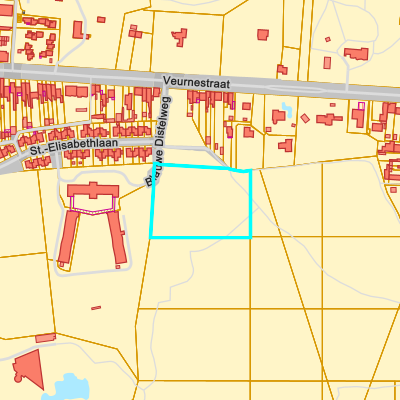
Task: Click the right wing of the U-shaped building
Action: [x=117, y=237]
